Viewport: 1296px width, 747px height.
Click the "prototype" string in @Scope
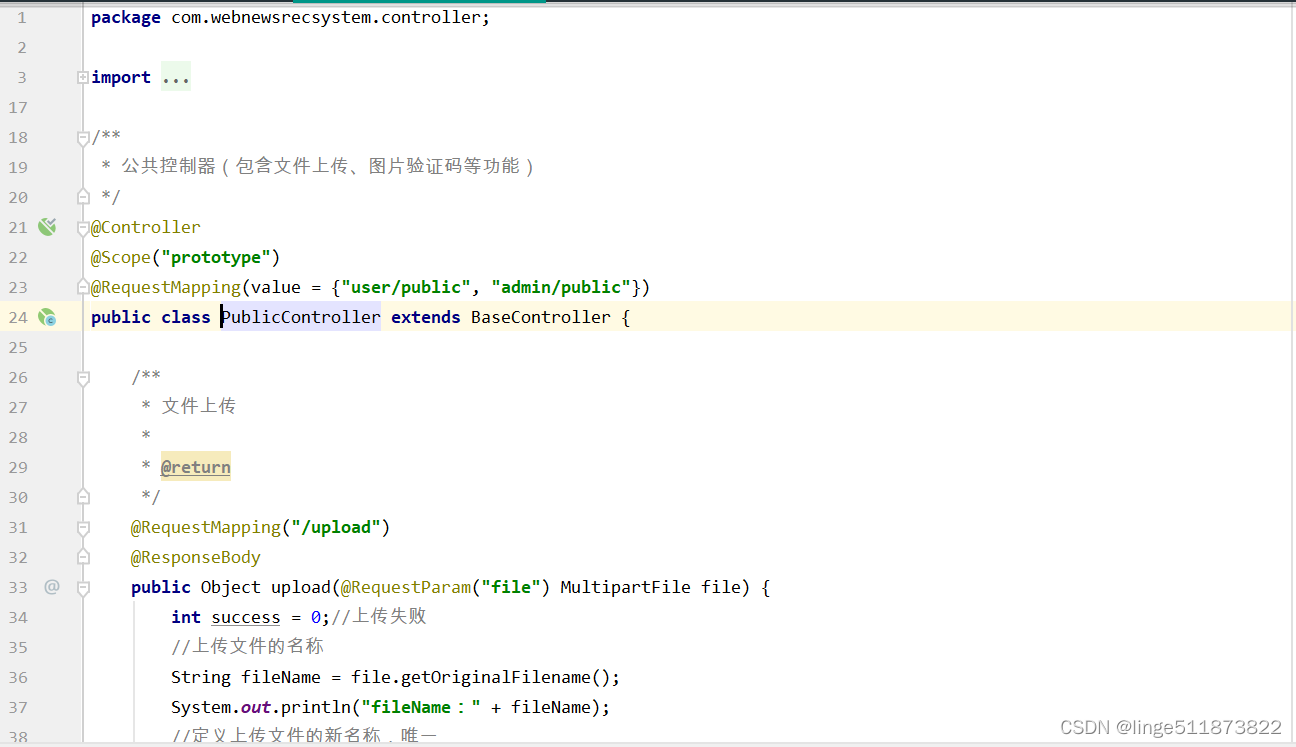[216, 257]
